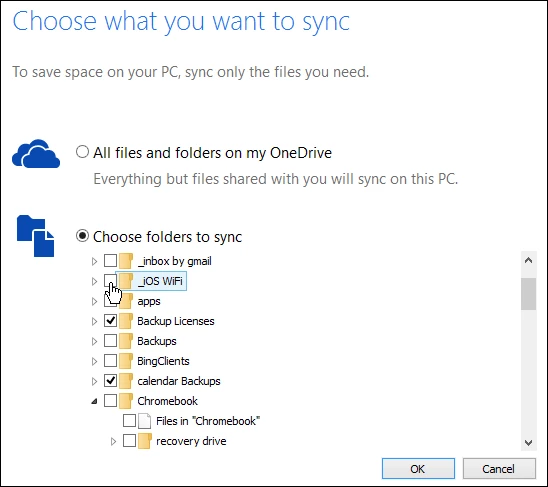This screenshot has width=548, height=487.
Task: Select the "BingClients" row label
Action: [163, 361]
